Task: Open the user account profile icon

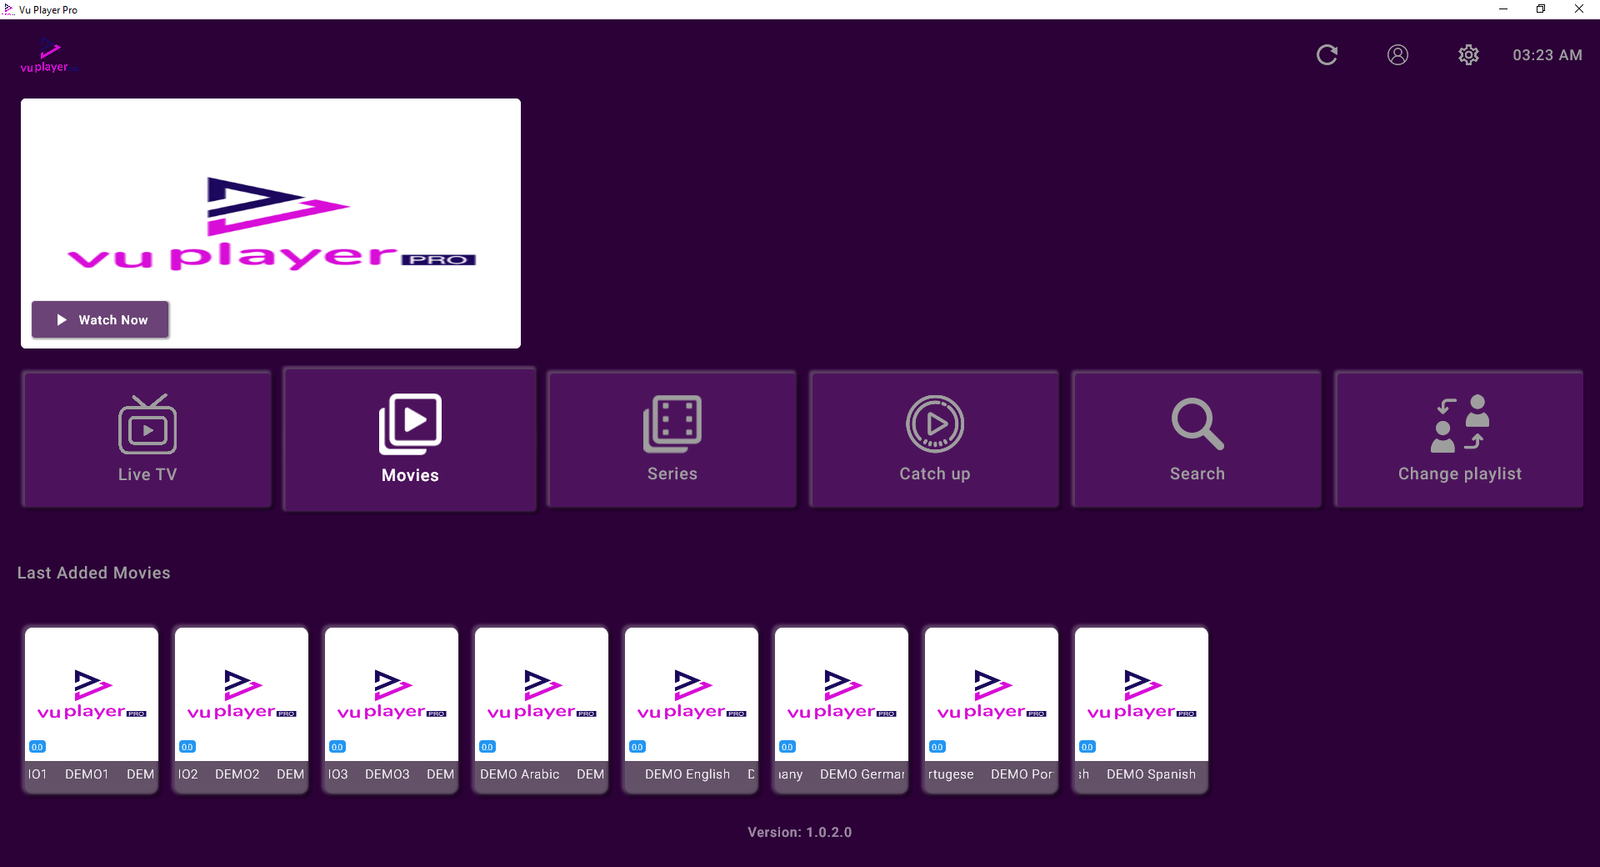Action: coord(1397,55)
